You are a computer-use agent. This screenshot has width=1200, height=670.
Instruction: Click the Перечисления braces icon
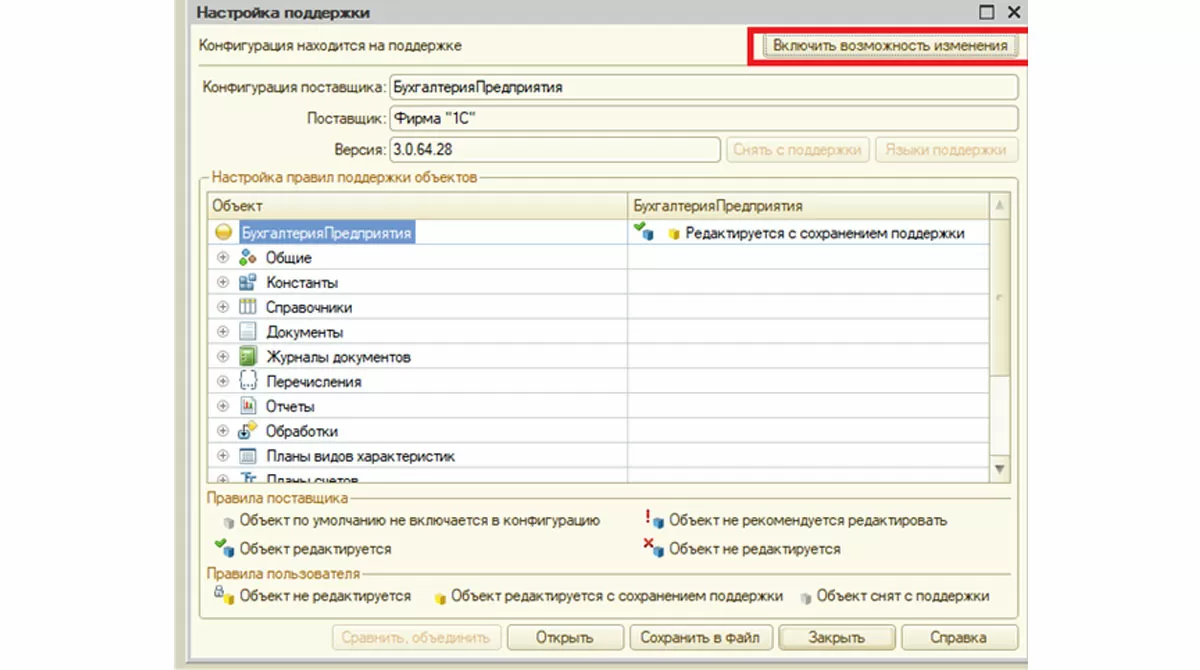pos(248,382)
